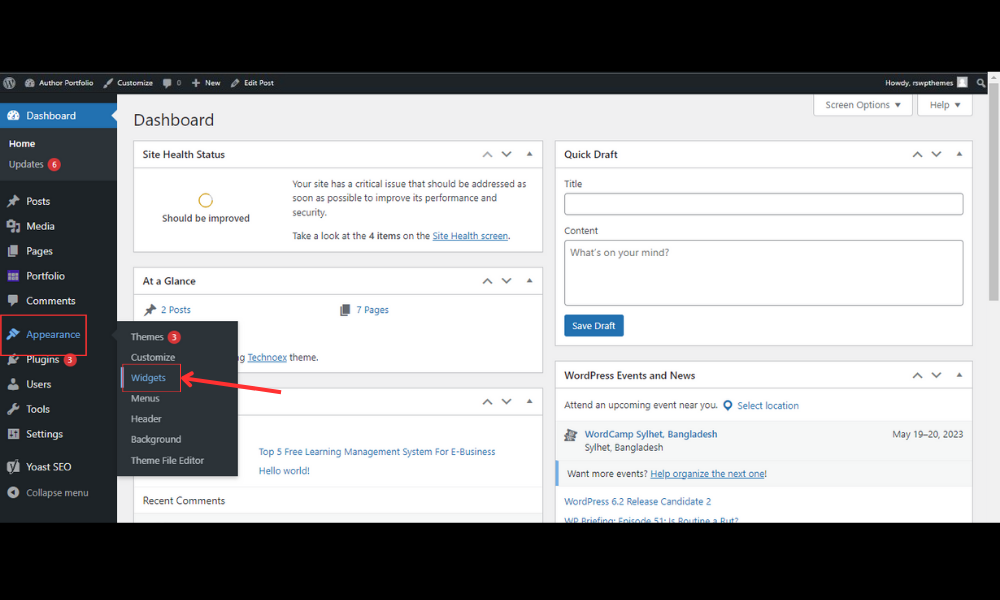This screenshot has height=600, width=1000.
Task: Click the Comments icon in sidebar
Action: click(x=13, y=300)
